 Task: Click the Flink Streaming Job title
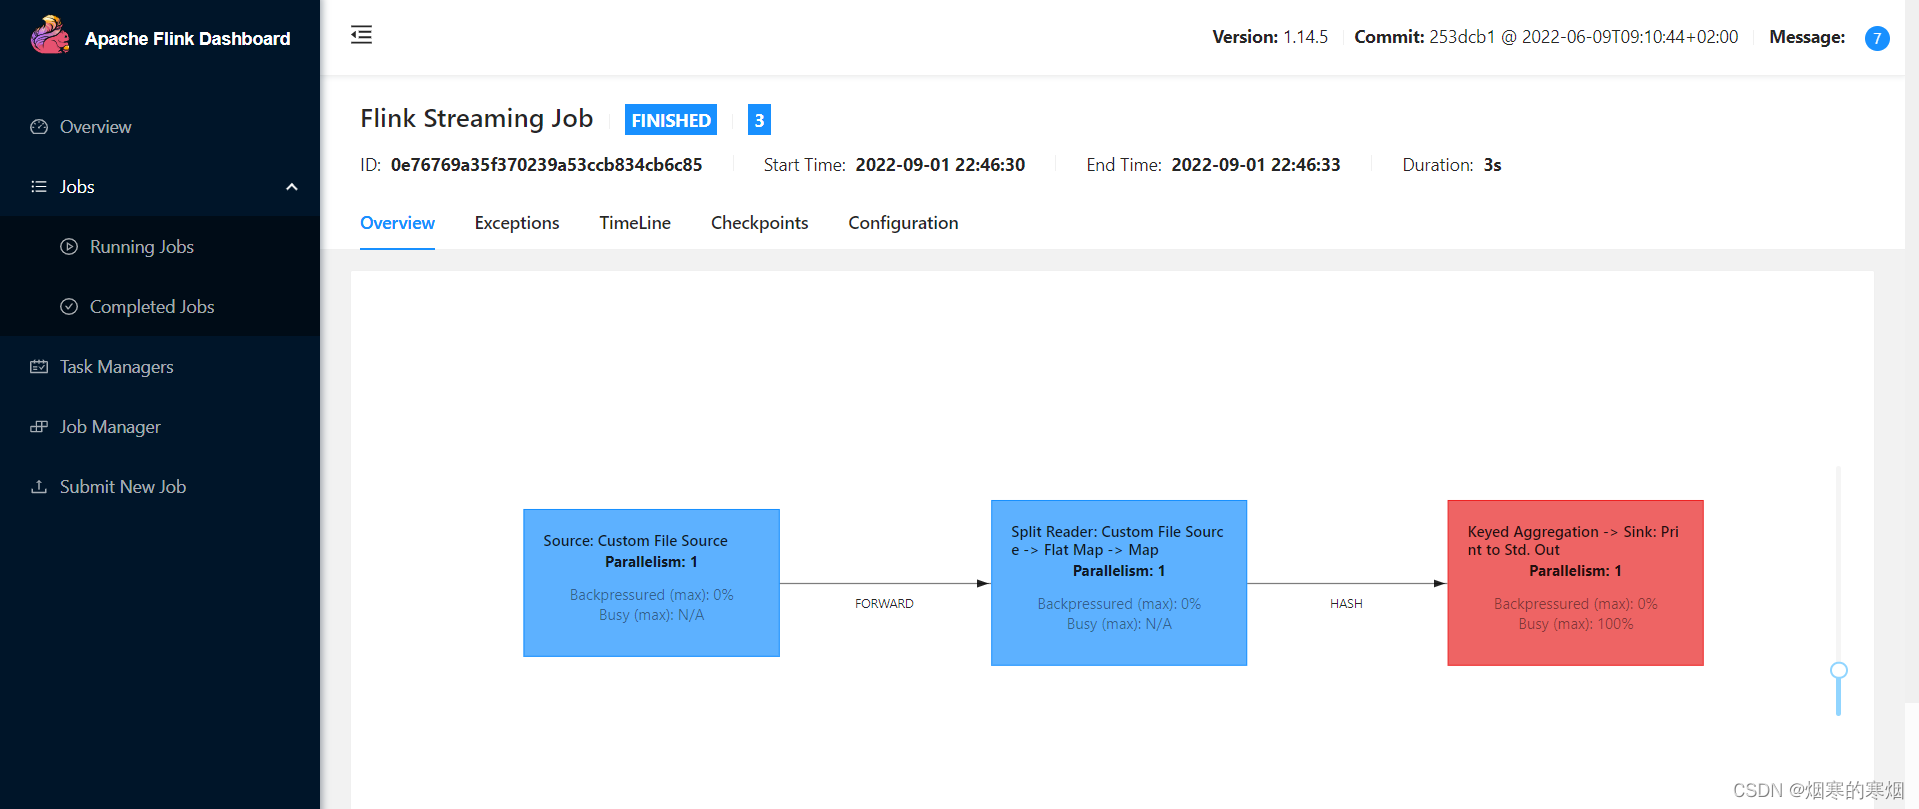477,118
